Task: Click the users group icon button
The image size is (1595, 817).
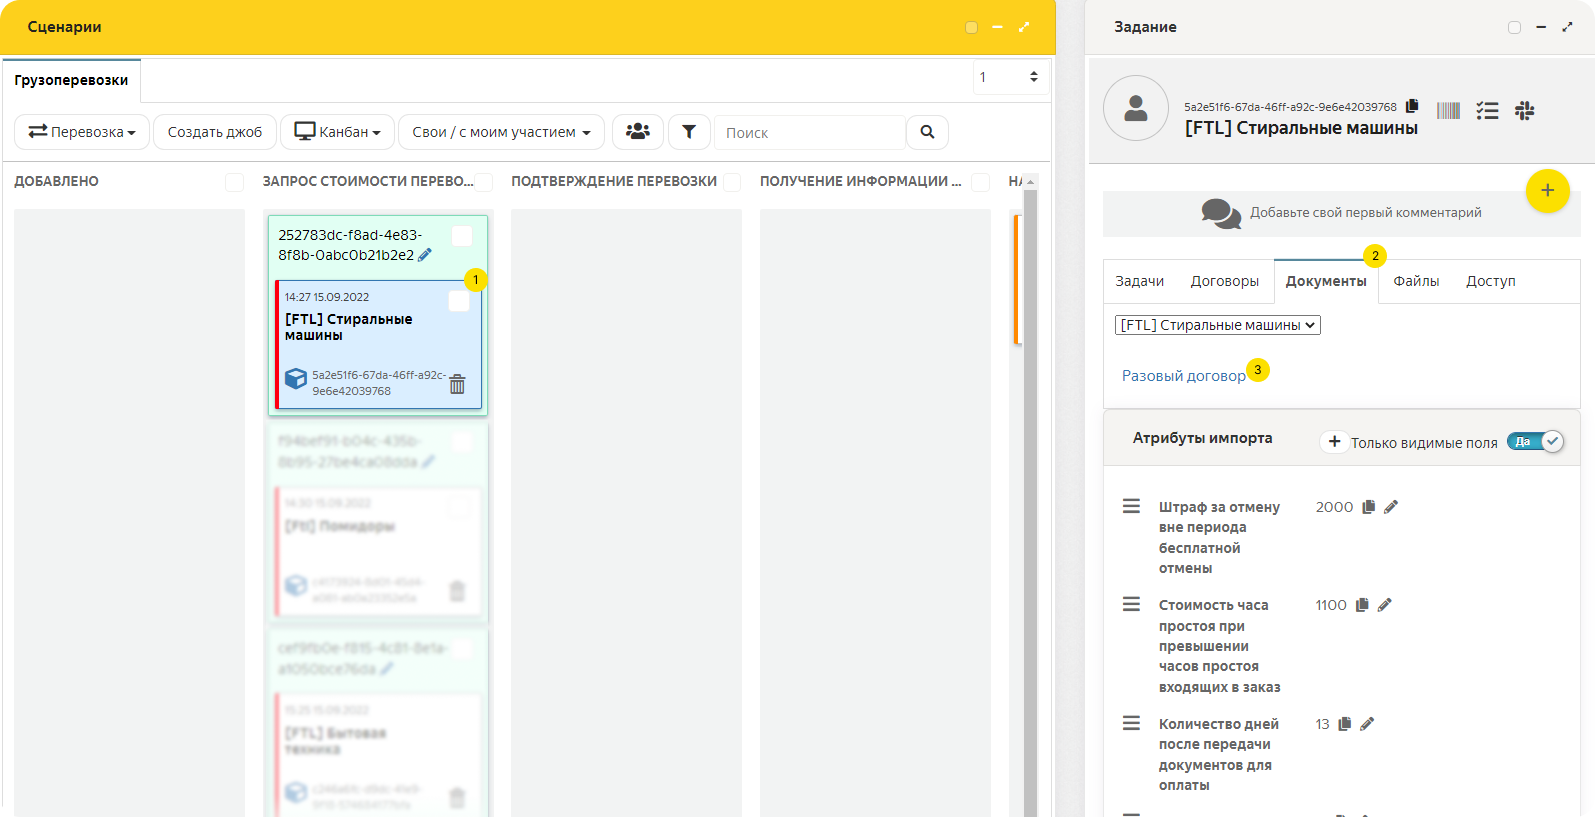Action: pos(637,132)
